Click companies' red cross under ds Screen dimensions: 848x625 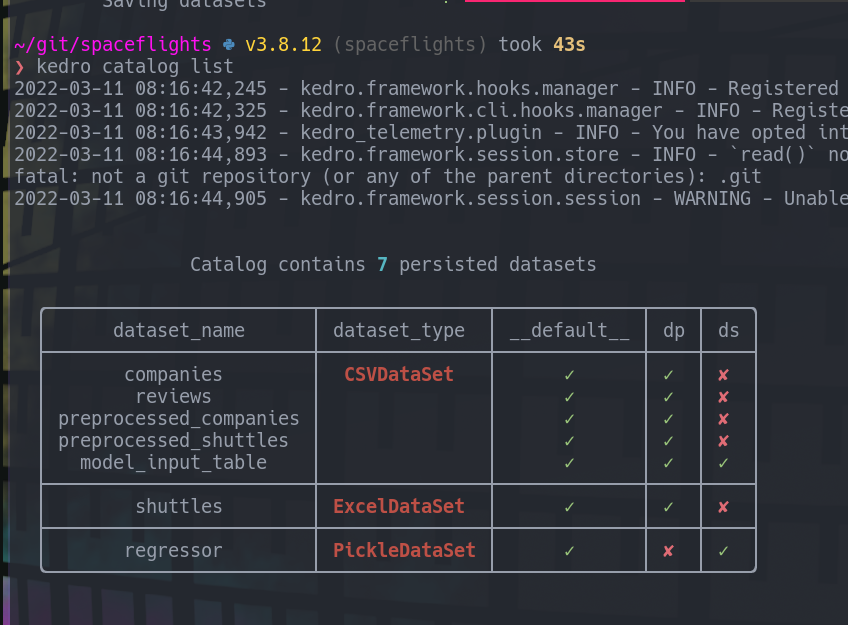click(723, 374)
